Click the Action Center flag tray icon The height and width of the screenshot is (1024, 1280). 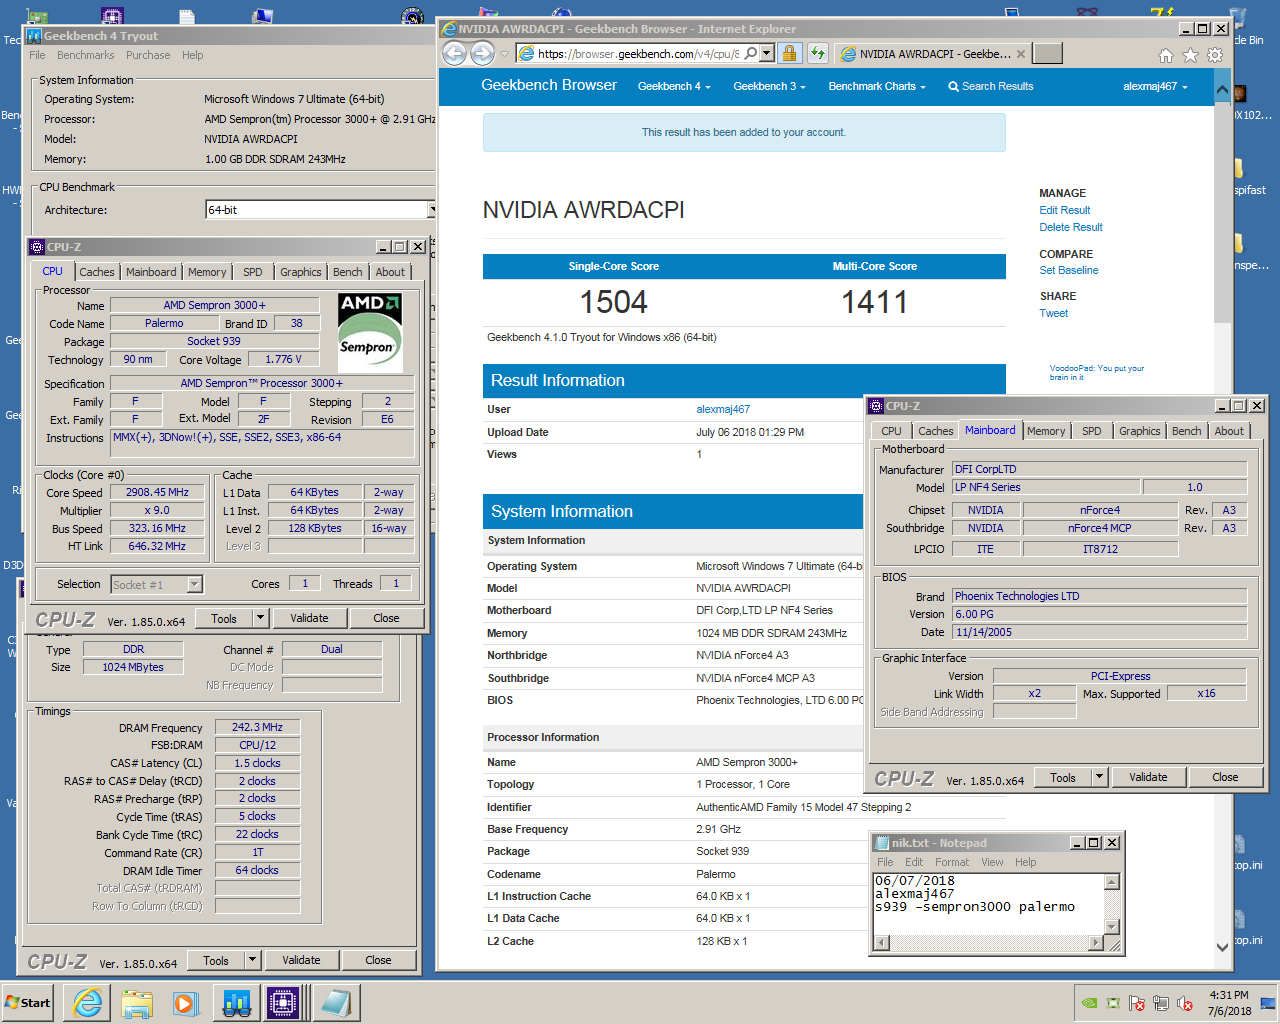1137,1003
